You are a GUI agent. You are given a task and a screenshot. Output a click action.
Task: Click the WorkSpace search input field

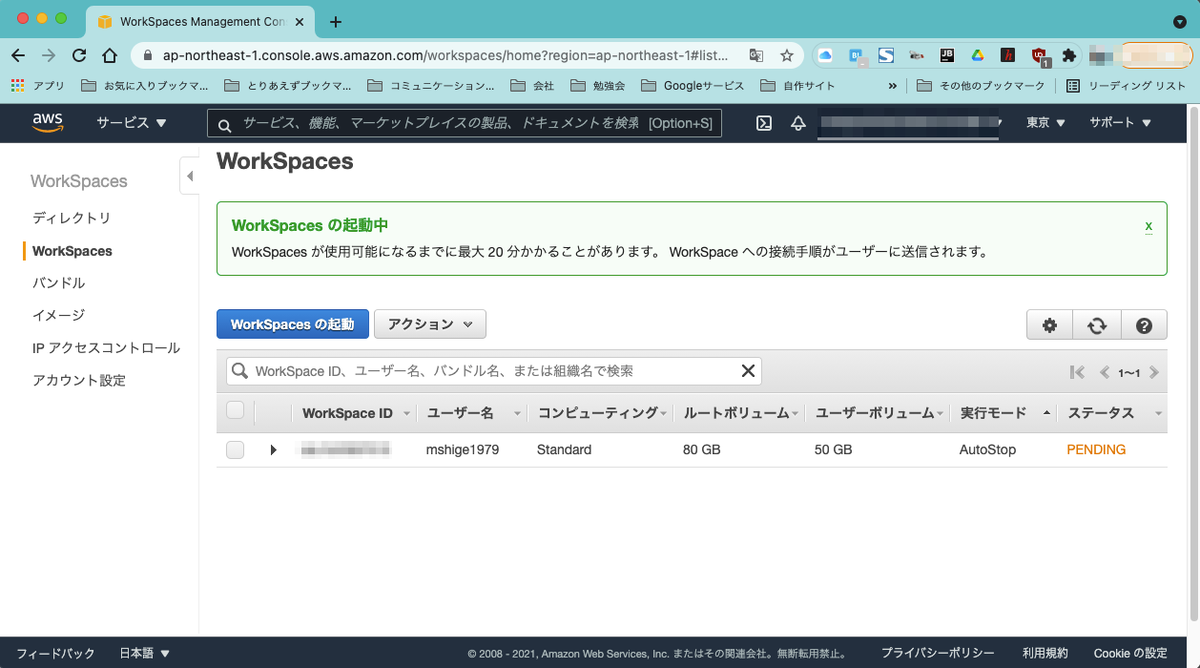480,370
